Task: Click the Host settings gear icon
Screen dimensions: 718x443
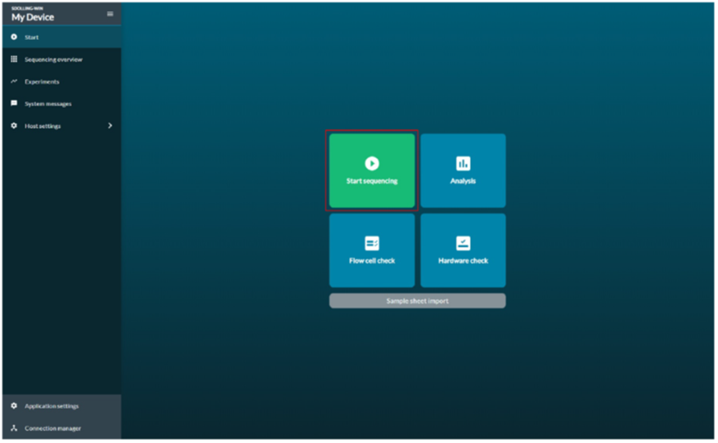Action: [x=14, y=125]
